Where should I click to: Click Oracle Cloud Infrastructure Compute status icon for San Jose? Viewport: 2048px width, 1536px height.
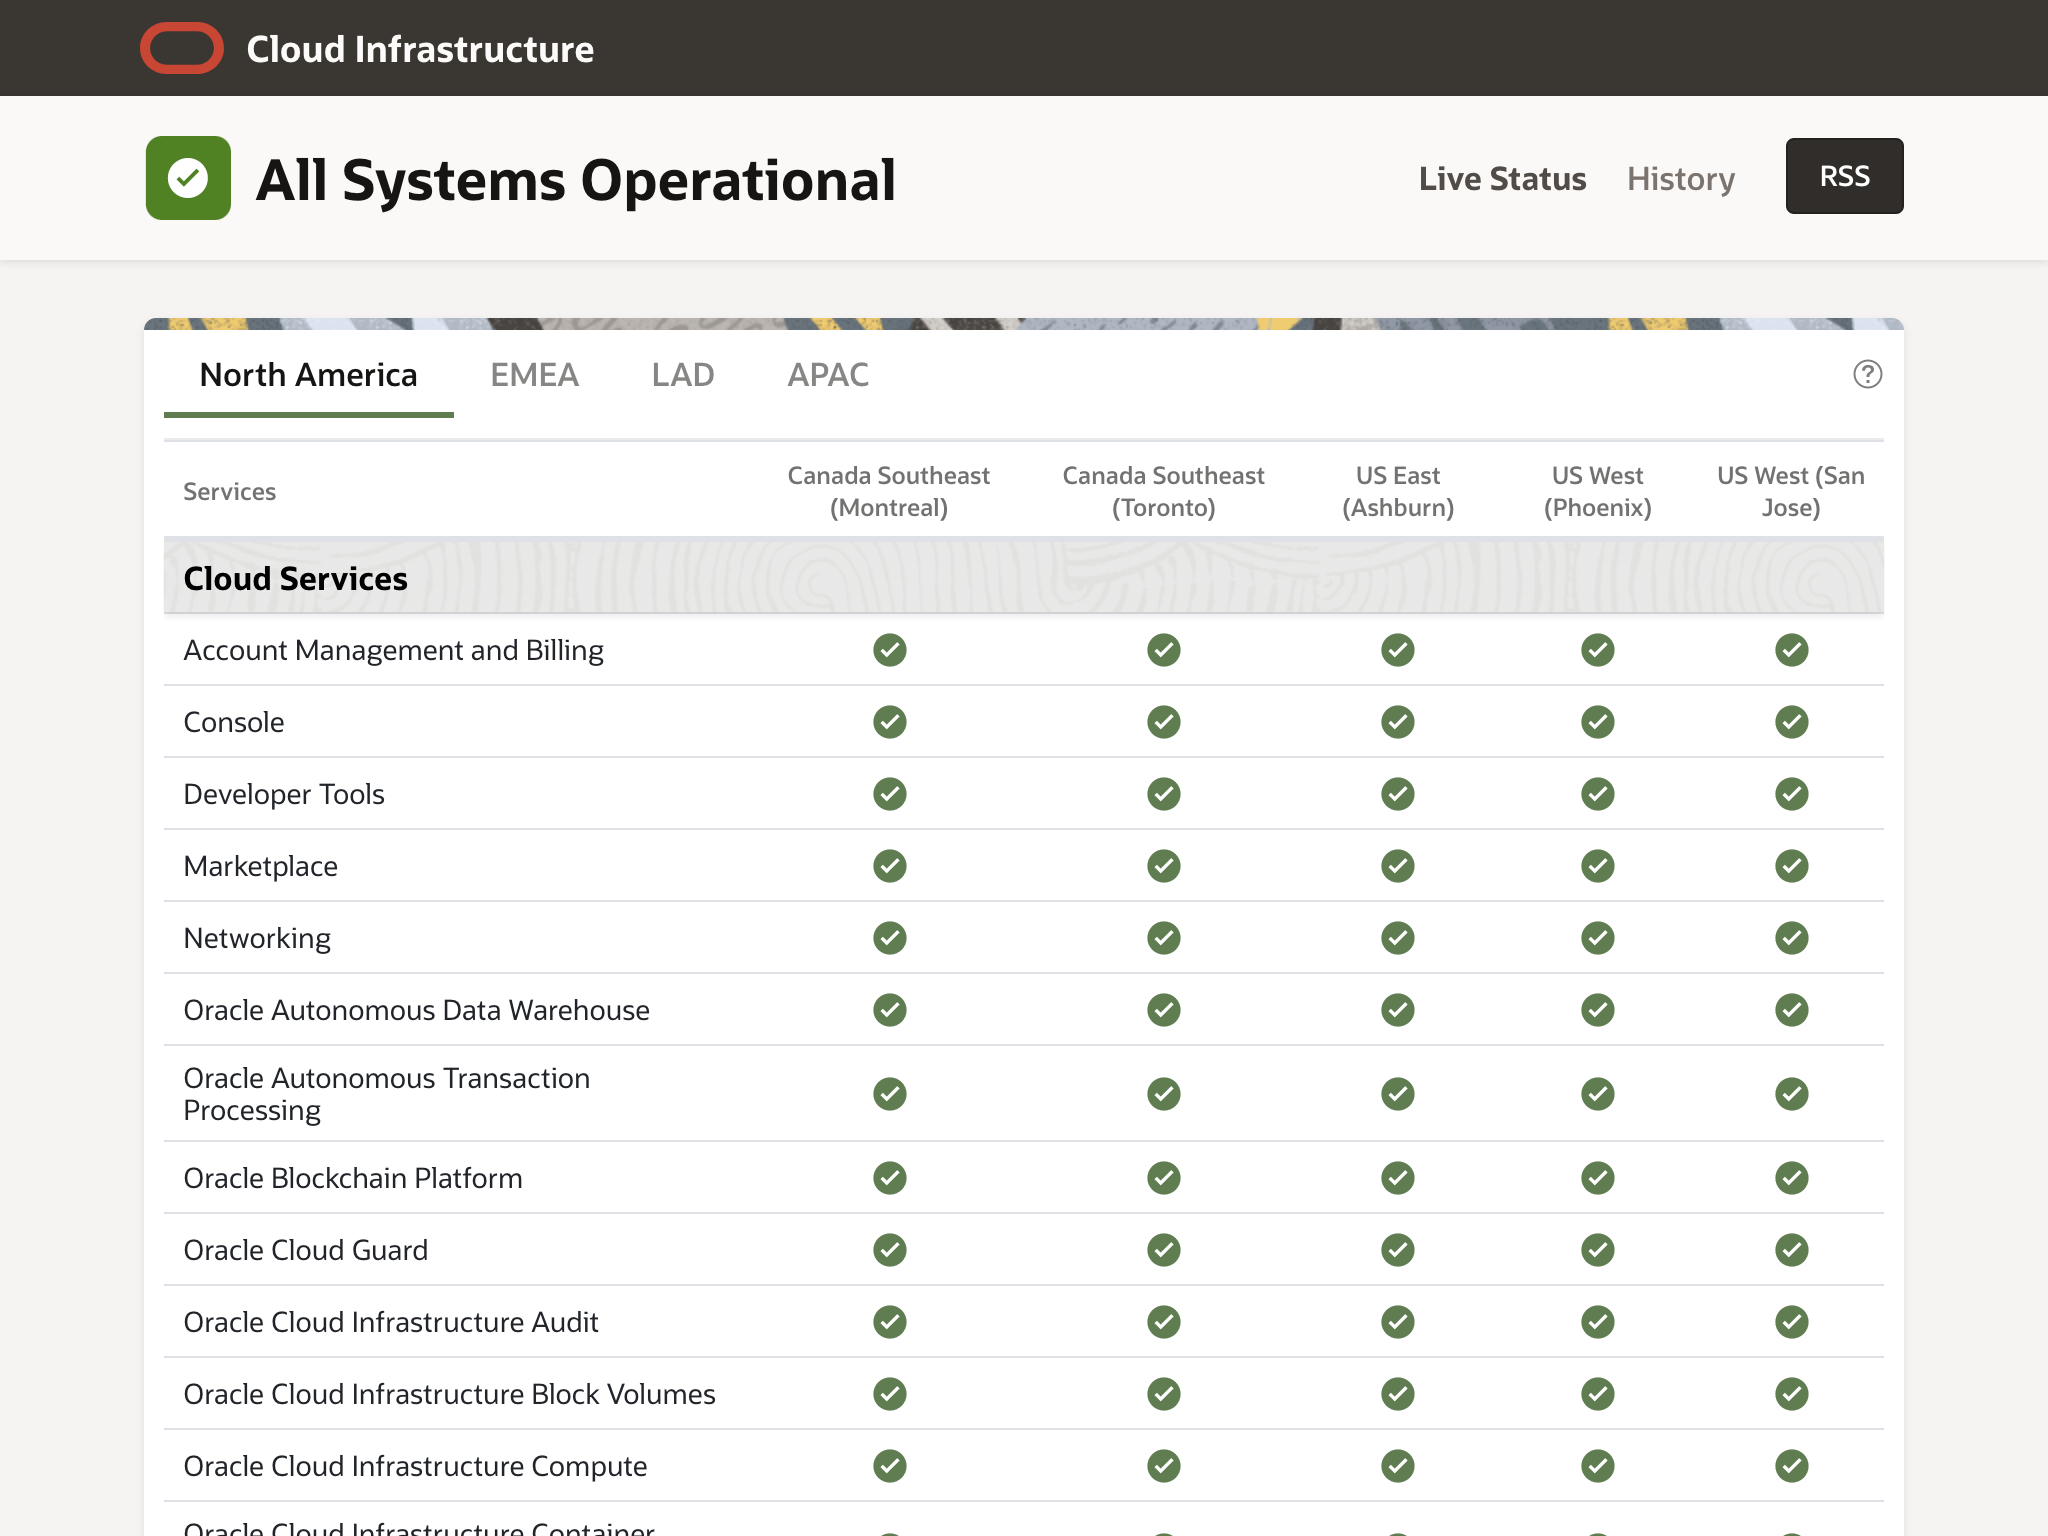pyautogui.click(x=1791, y=1465)
